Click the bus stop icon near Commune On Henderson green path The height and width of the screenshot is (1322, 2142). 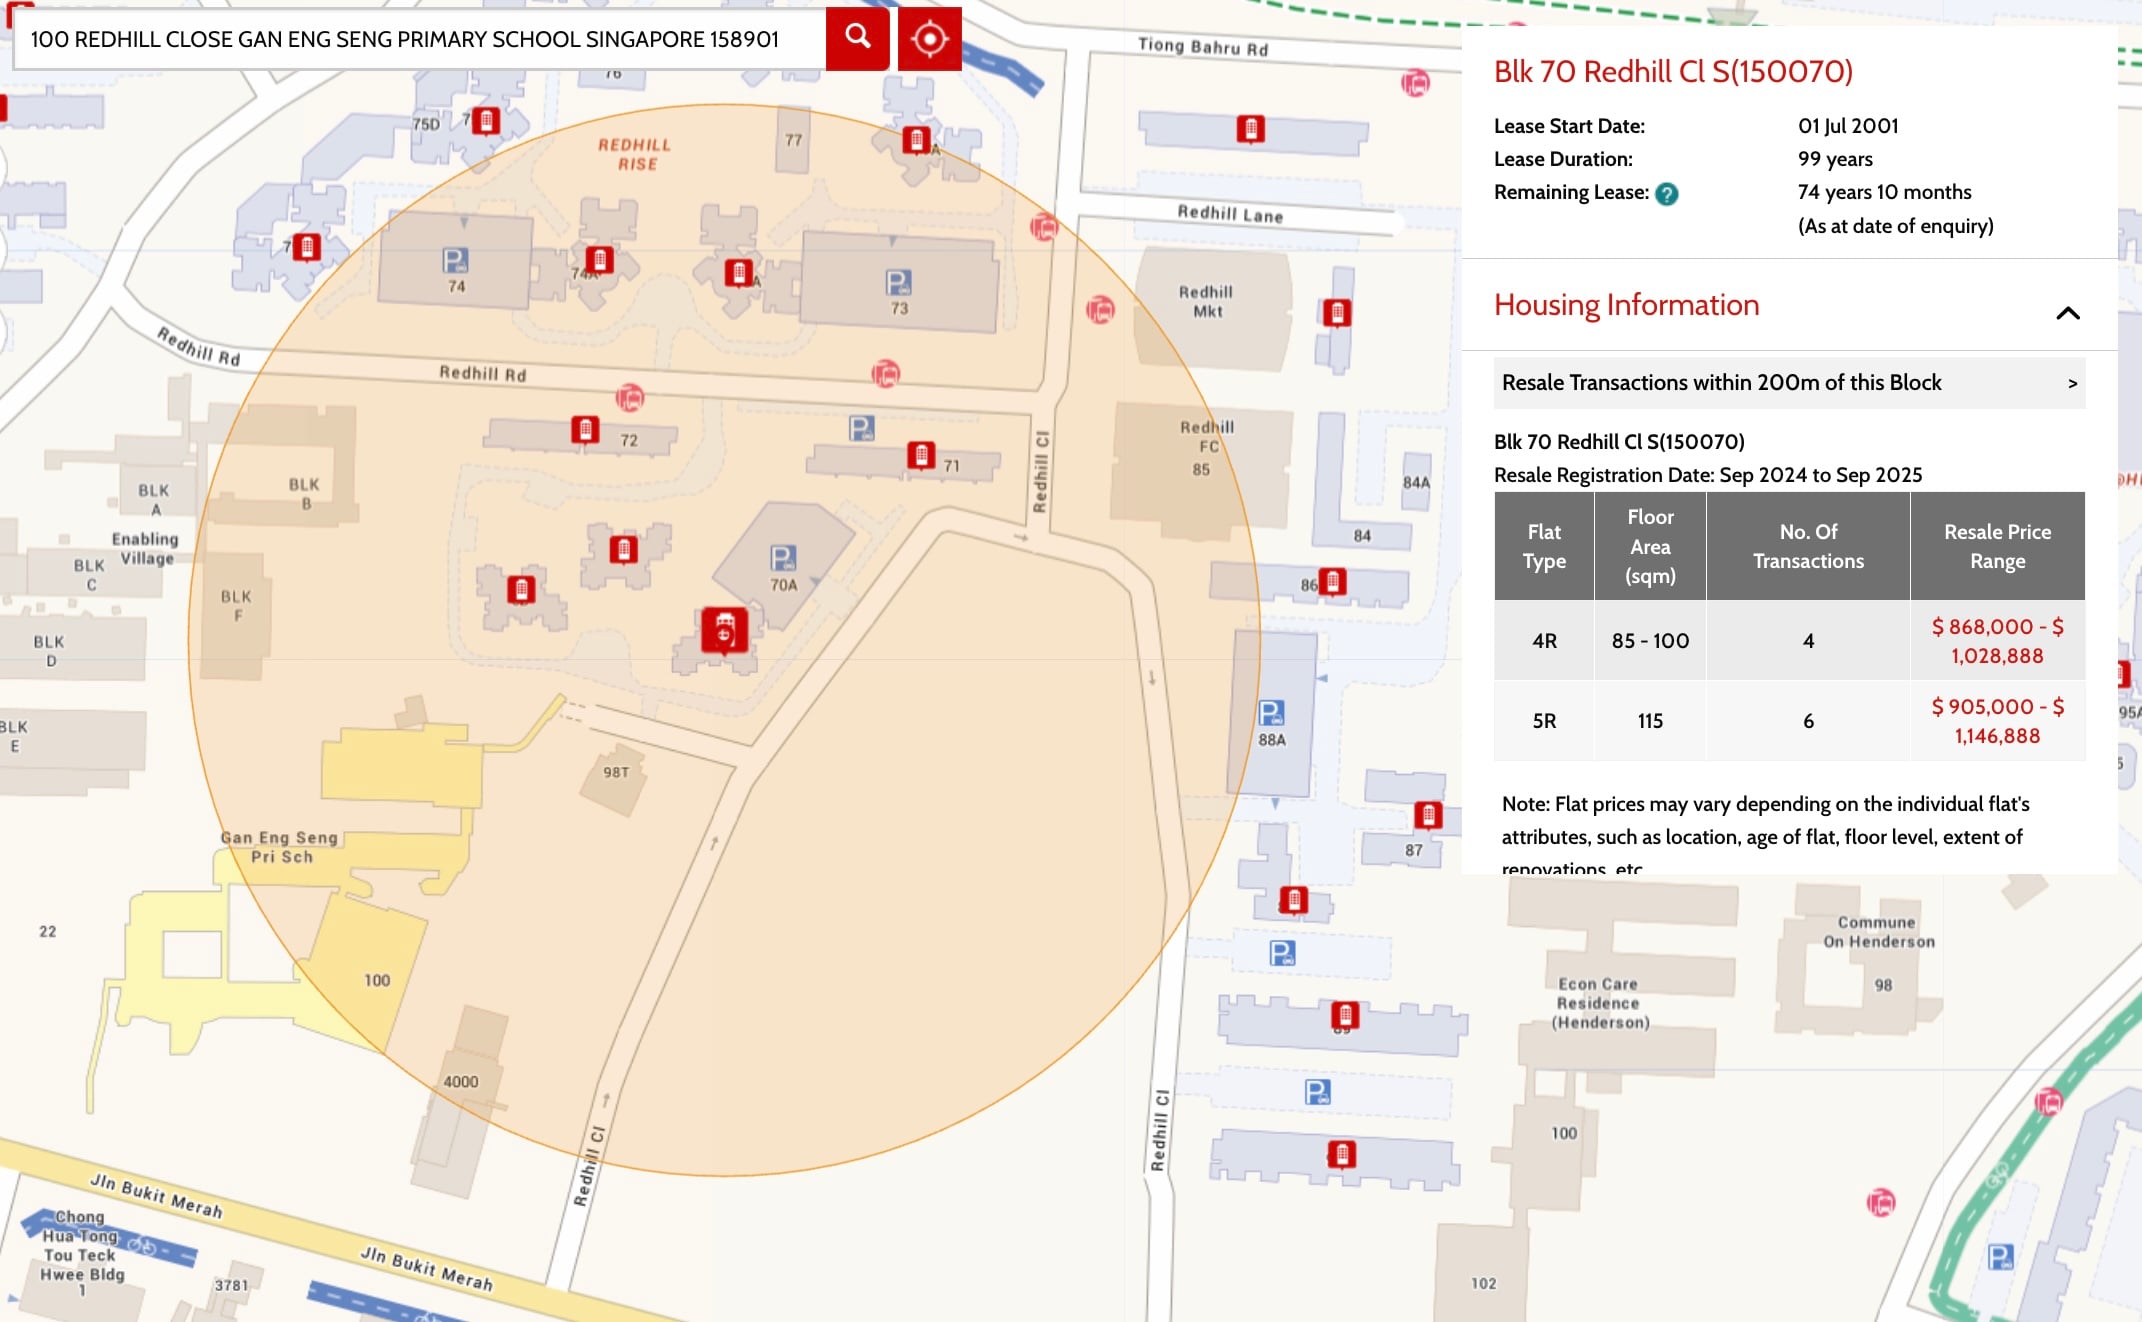click(x=2049, y=1102)
